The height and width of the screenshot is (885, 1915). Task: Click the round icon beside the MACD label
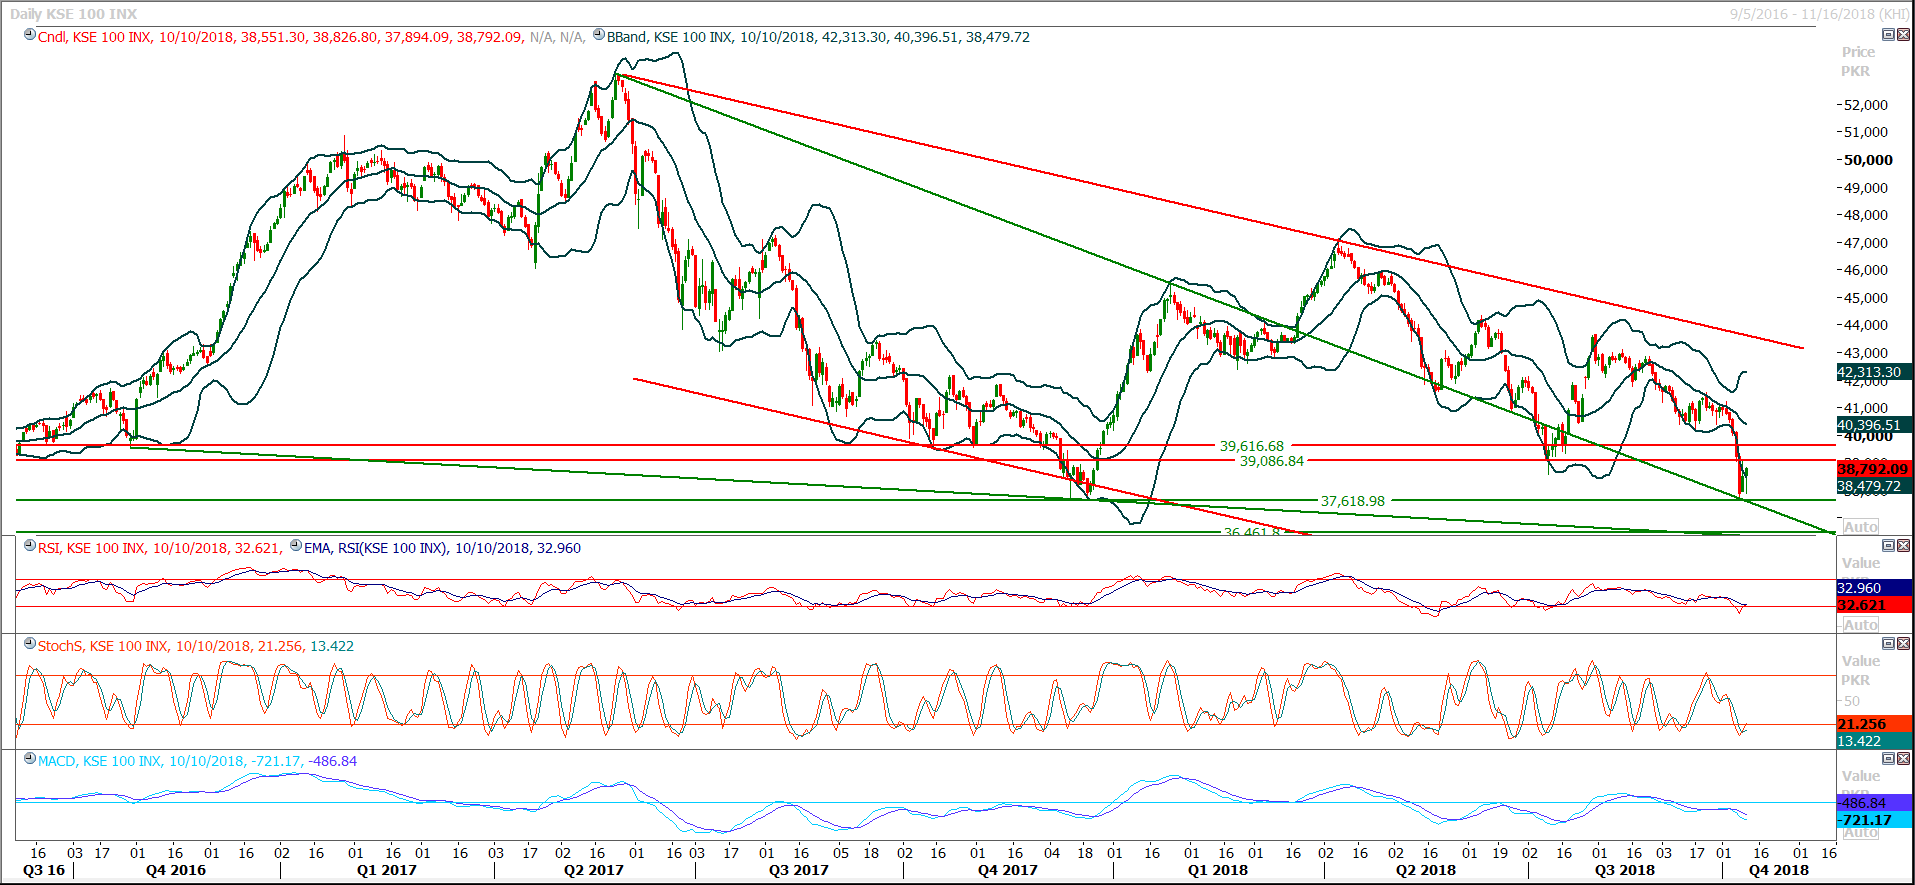click(x=30, y=759)
